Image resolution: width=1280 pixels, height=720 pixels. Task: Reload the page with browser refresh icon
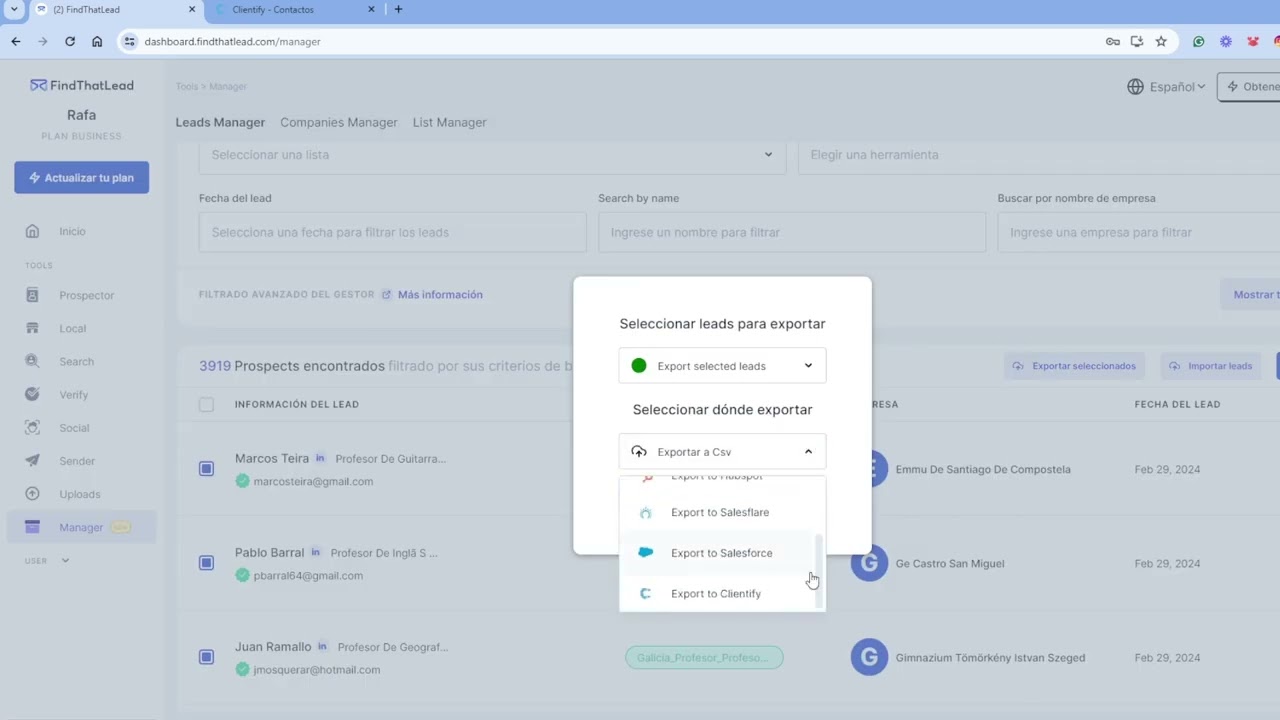coord(70,41)
